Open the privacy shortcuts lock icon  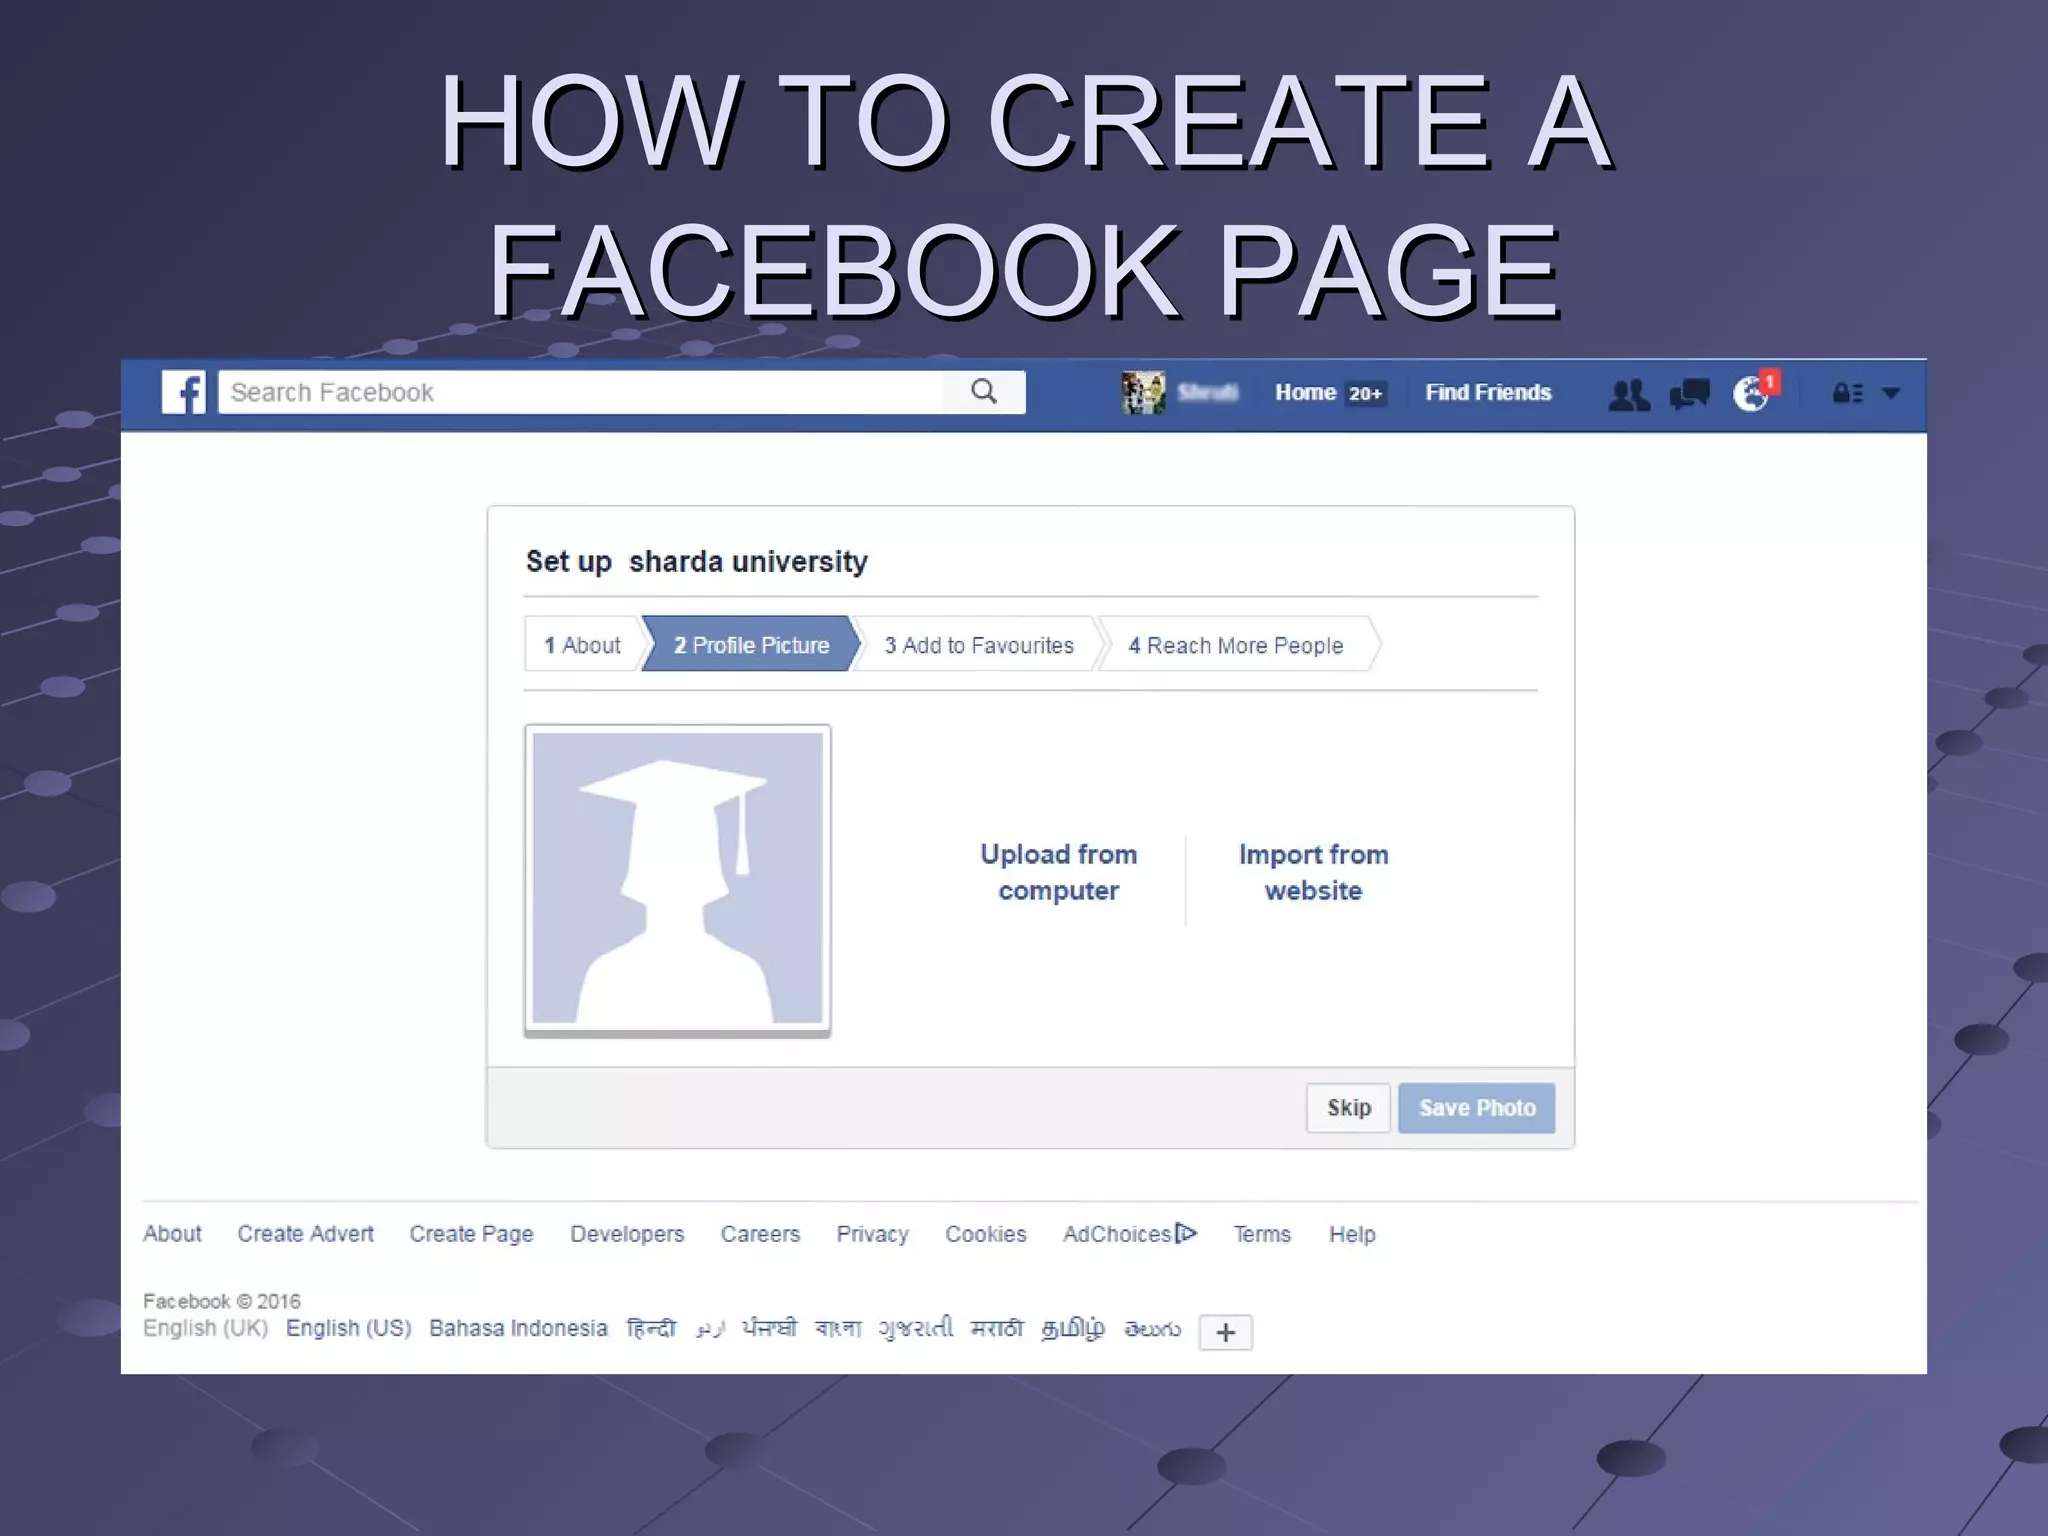pos(1847,393)
